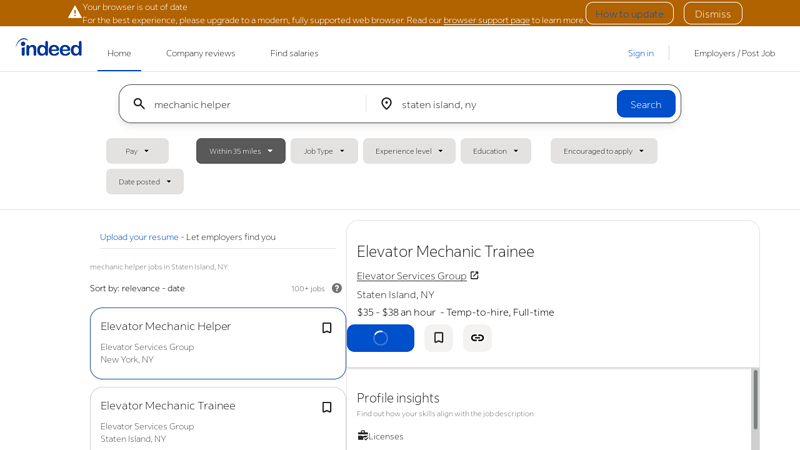This screenshot has width=800, height=450.
Task: Save the Elevator Mechanic Helper job with bookmark
Action: tap(326, 328)
